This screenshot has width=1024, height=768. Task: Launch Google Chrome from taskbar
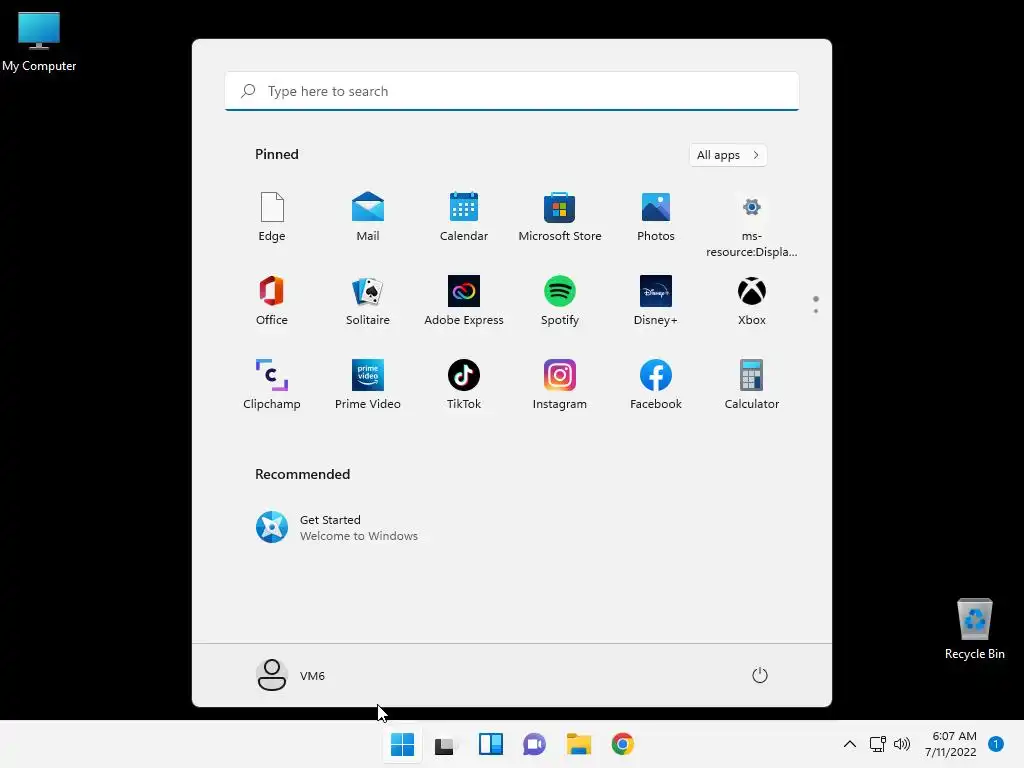[622, 744]
